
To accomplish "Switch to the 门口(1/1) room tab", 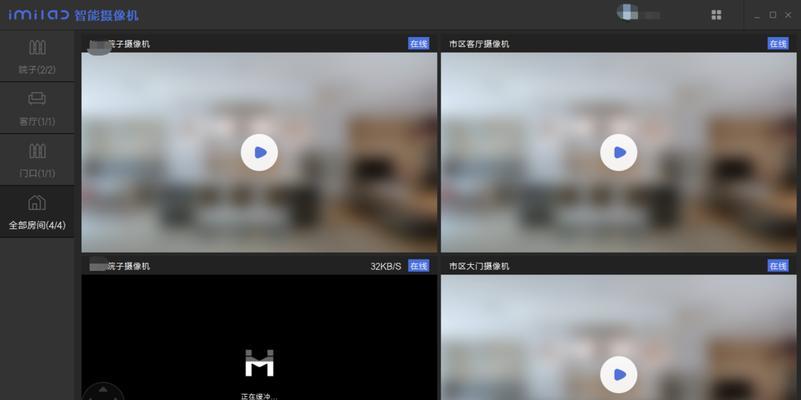I will point(37,159).
